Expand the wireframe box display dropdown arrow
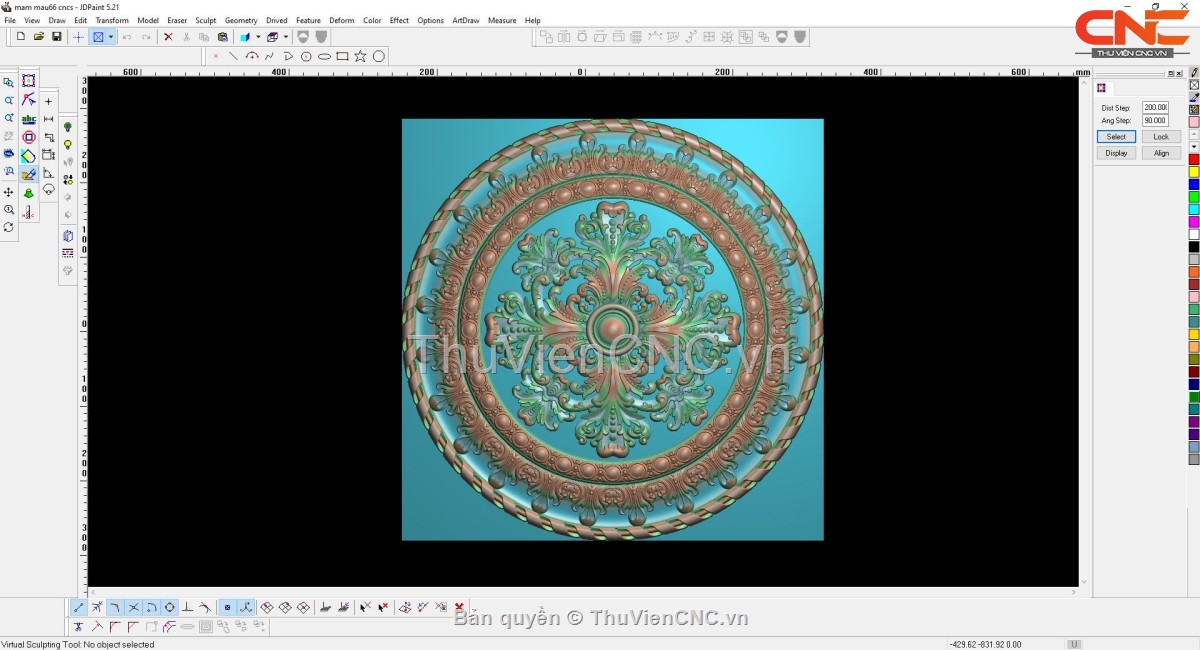This screenshot has width=1200, height=650. (x=286, y=37)
